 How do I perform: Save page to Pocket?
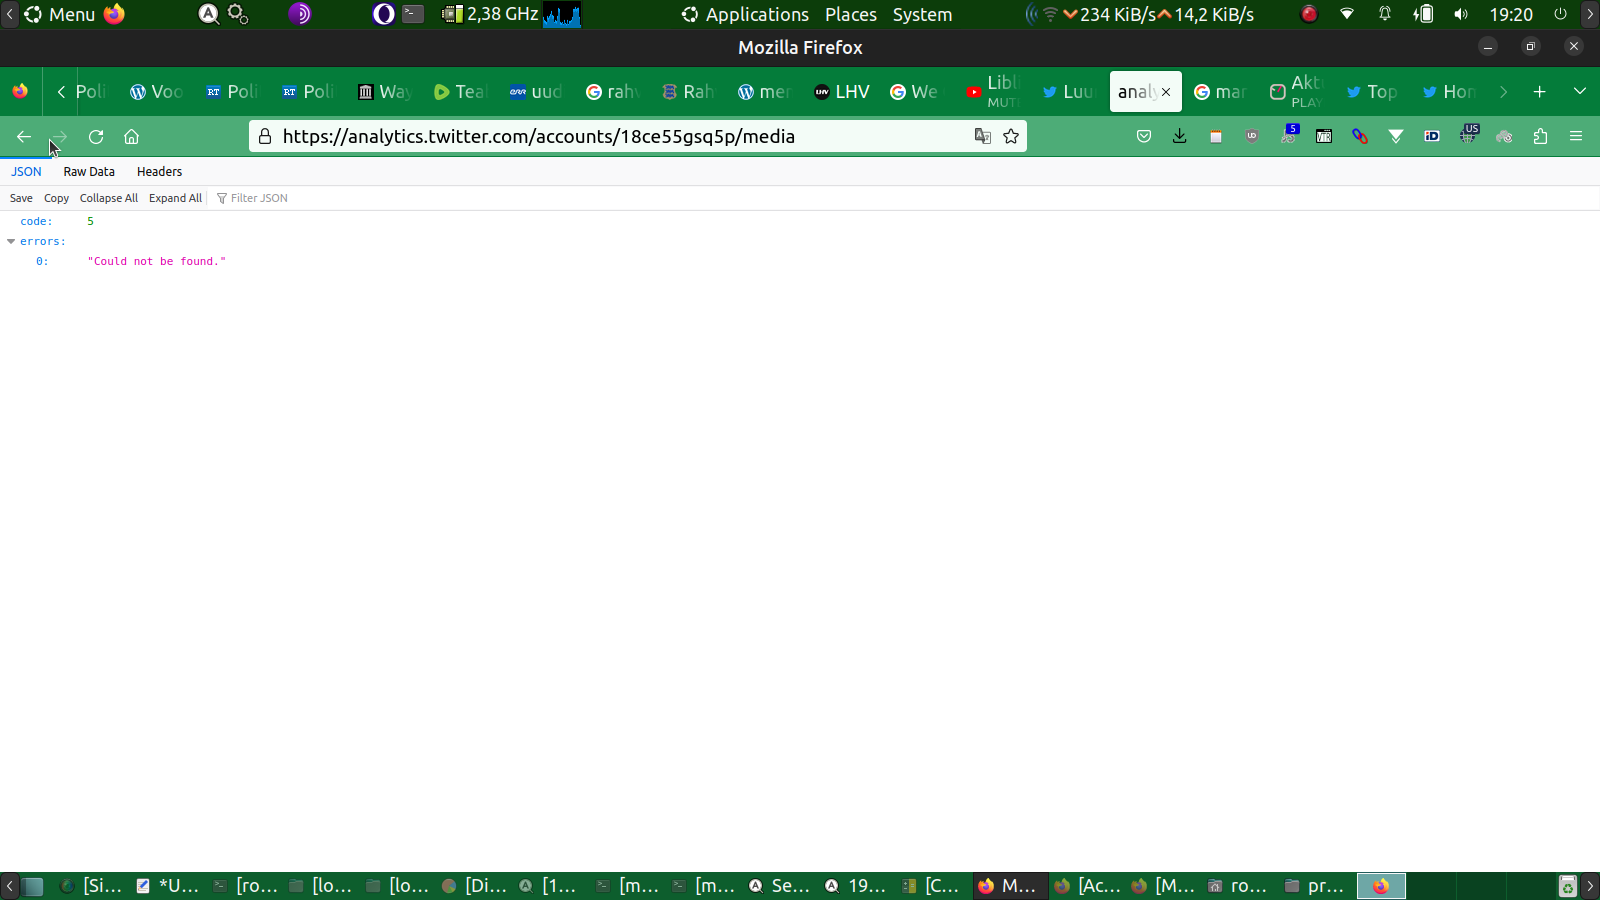click(1144, 137)
